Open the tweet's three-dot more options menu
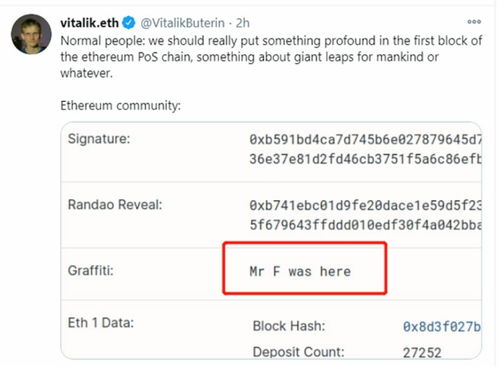 [x=474, y=22]
